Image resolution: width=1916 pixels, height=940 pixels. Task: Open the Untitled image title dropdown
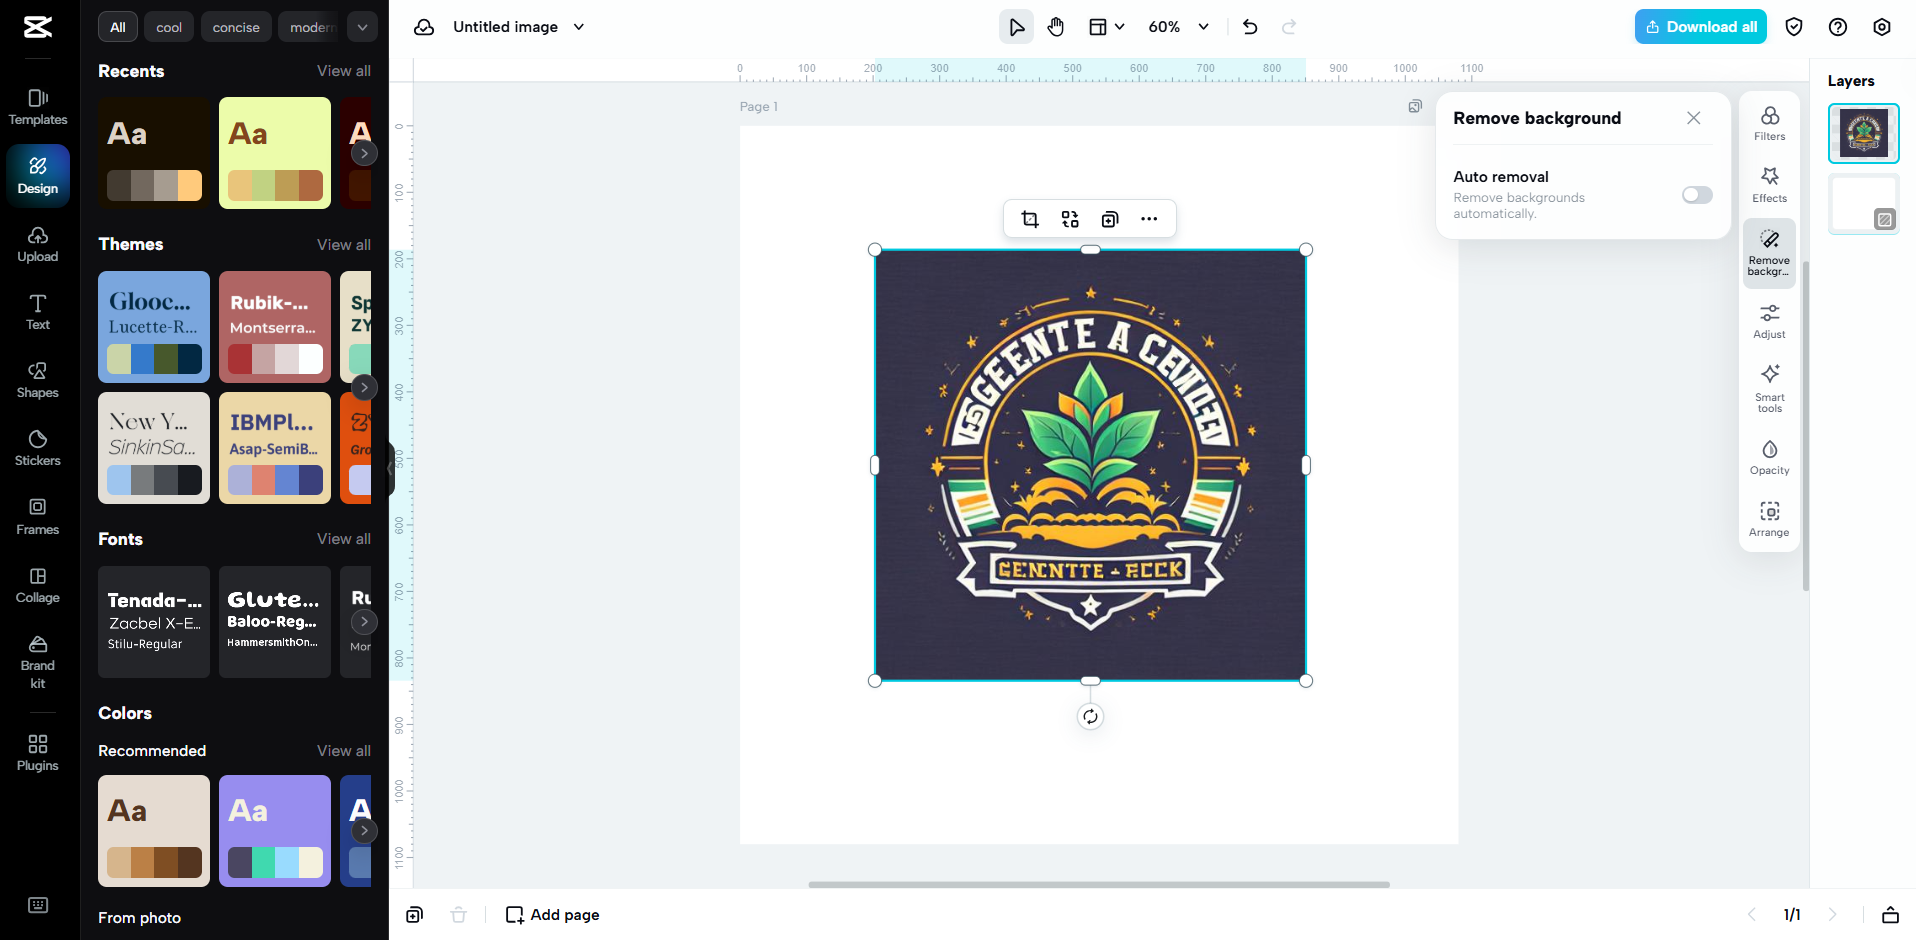[x=579, y=27]
